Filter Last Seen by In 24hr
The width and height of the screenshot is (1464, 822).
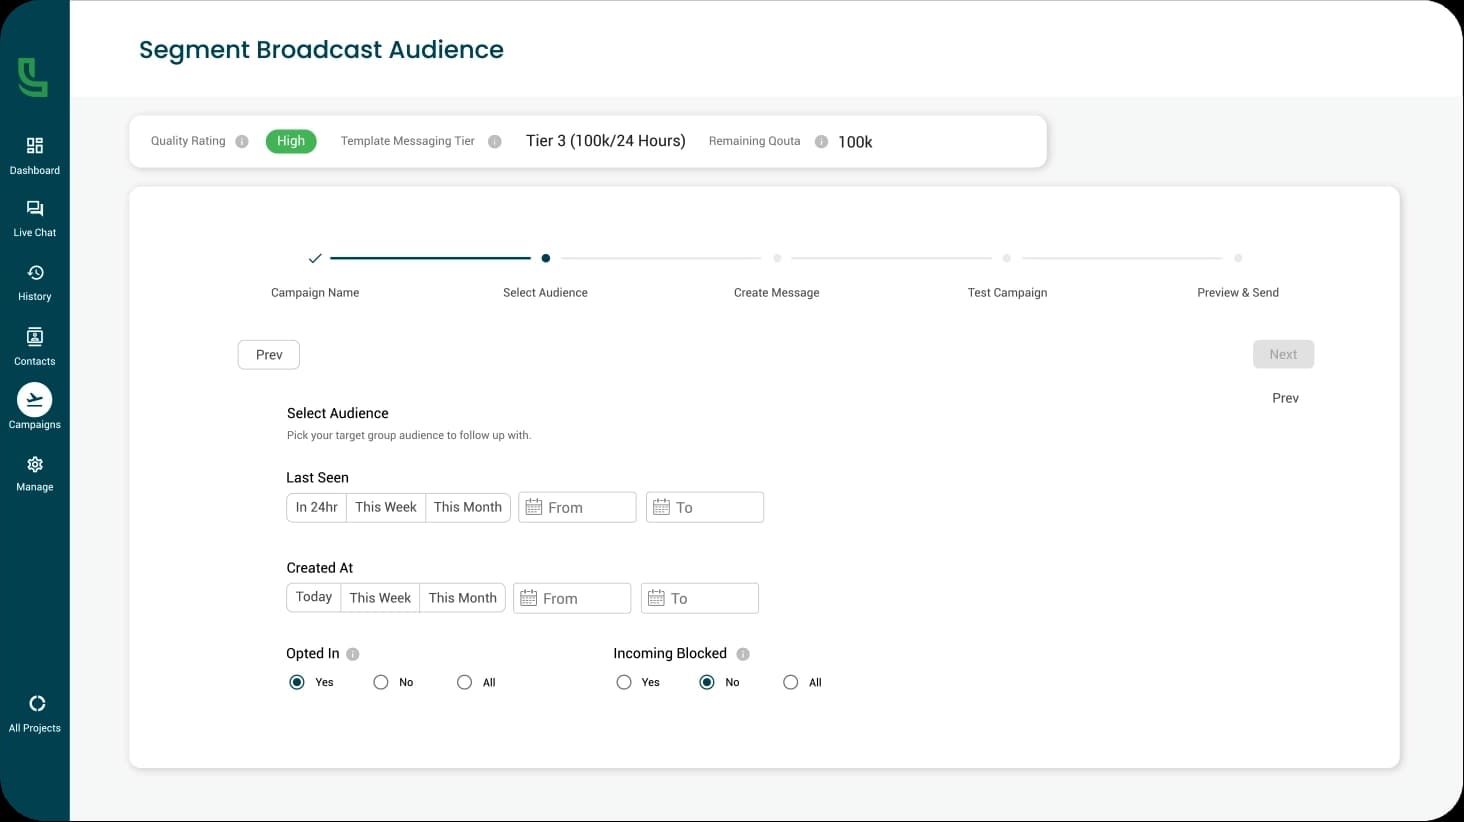317,507
